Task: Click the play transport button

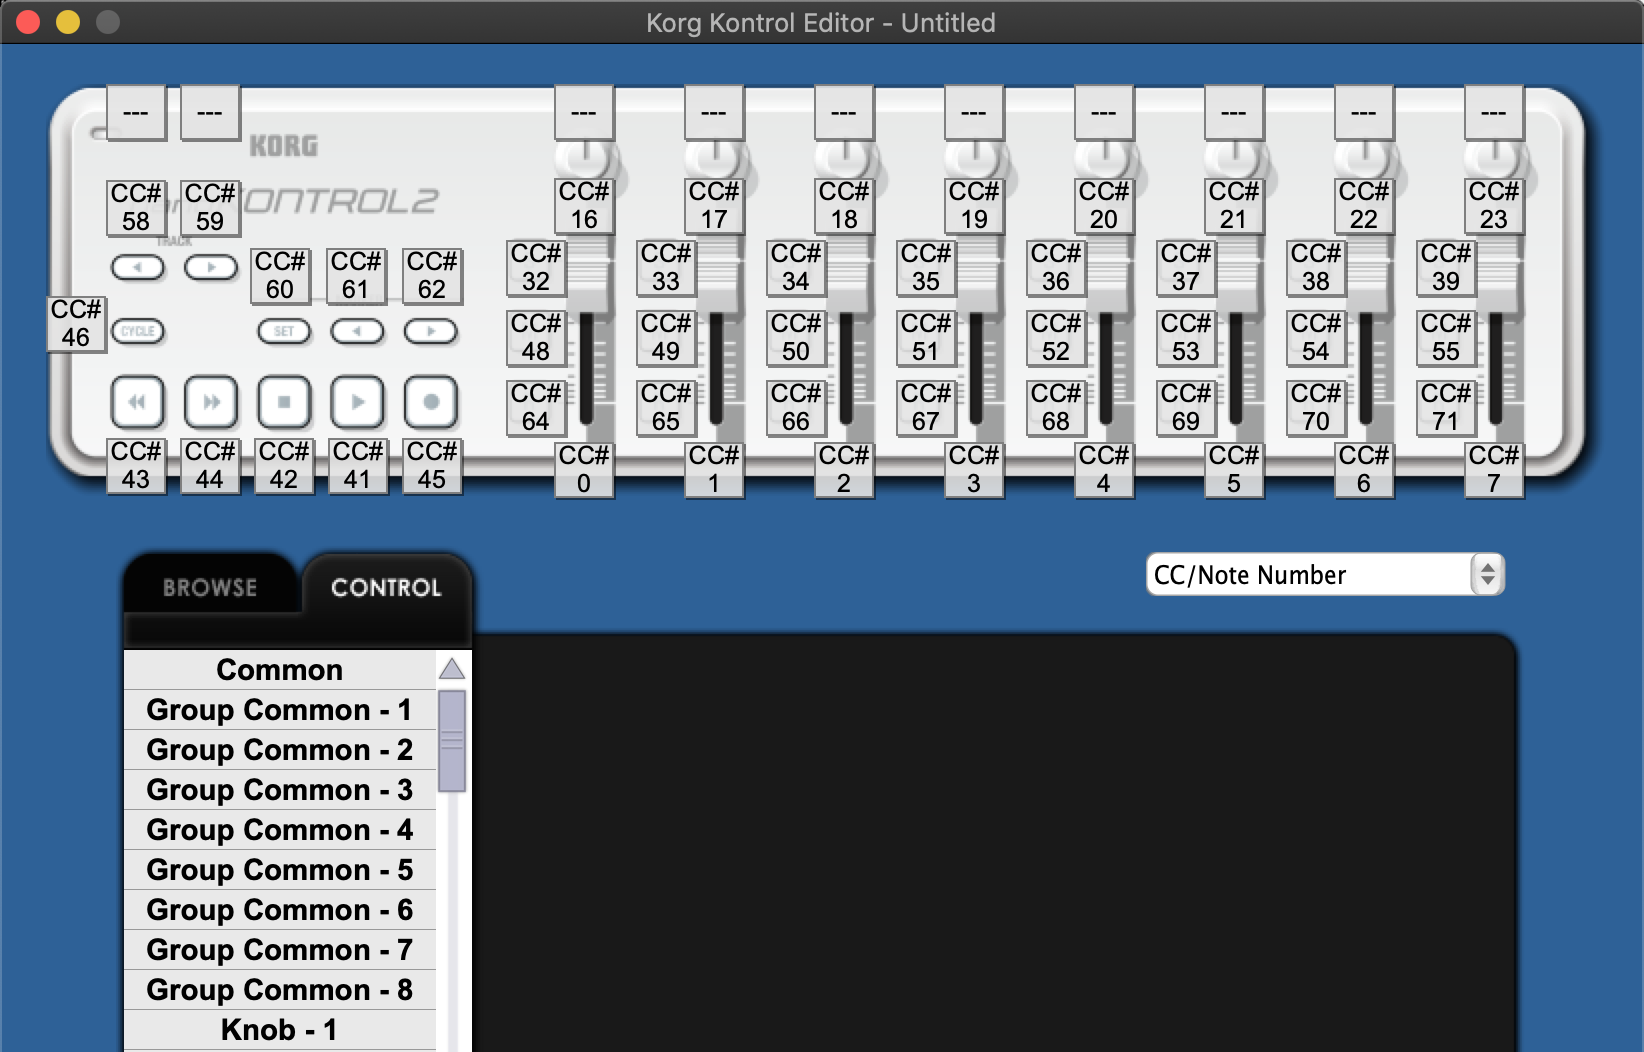Action: (358, 402)
